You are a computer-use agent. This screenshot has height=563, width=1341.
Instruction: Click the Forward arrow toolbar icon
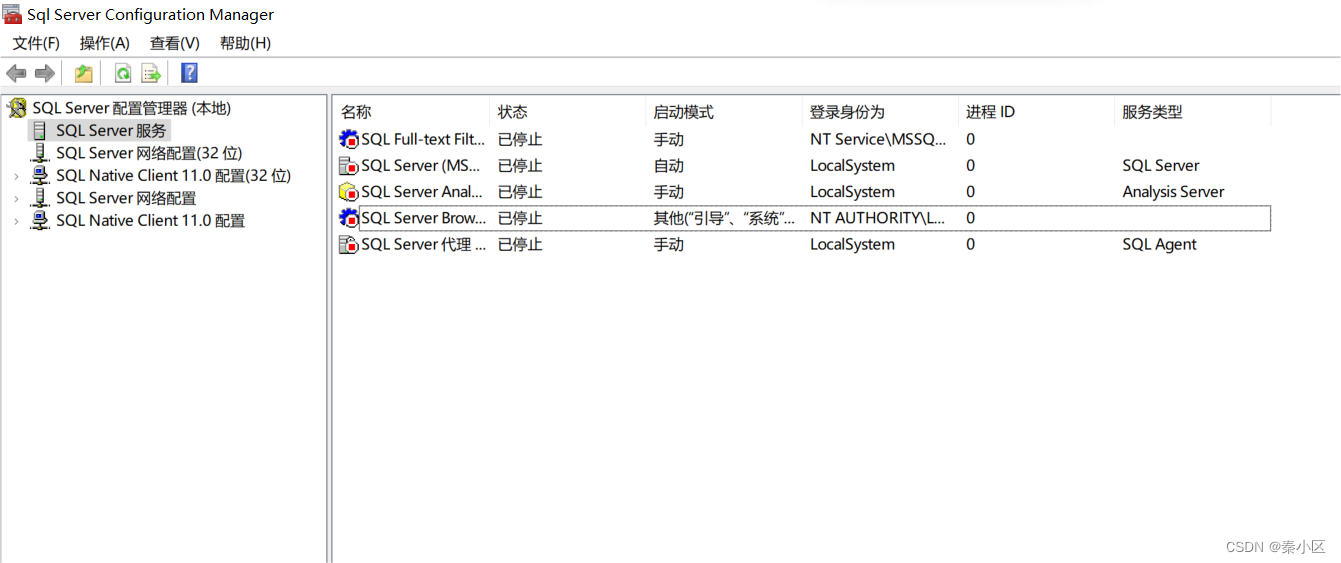[44, 73]
